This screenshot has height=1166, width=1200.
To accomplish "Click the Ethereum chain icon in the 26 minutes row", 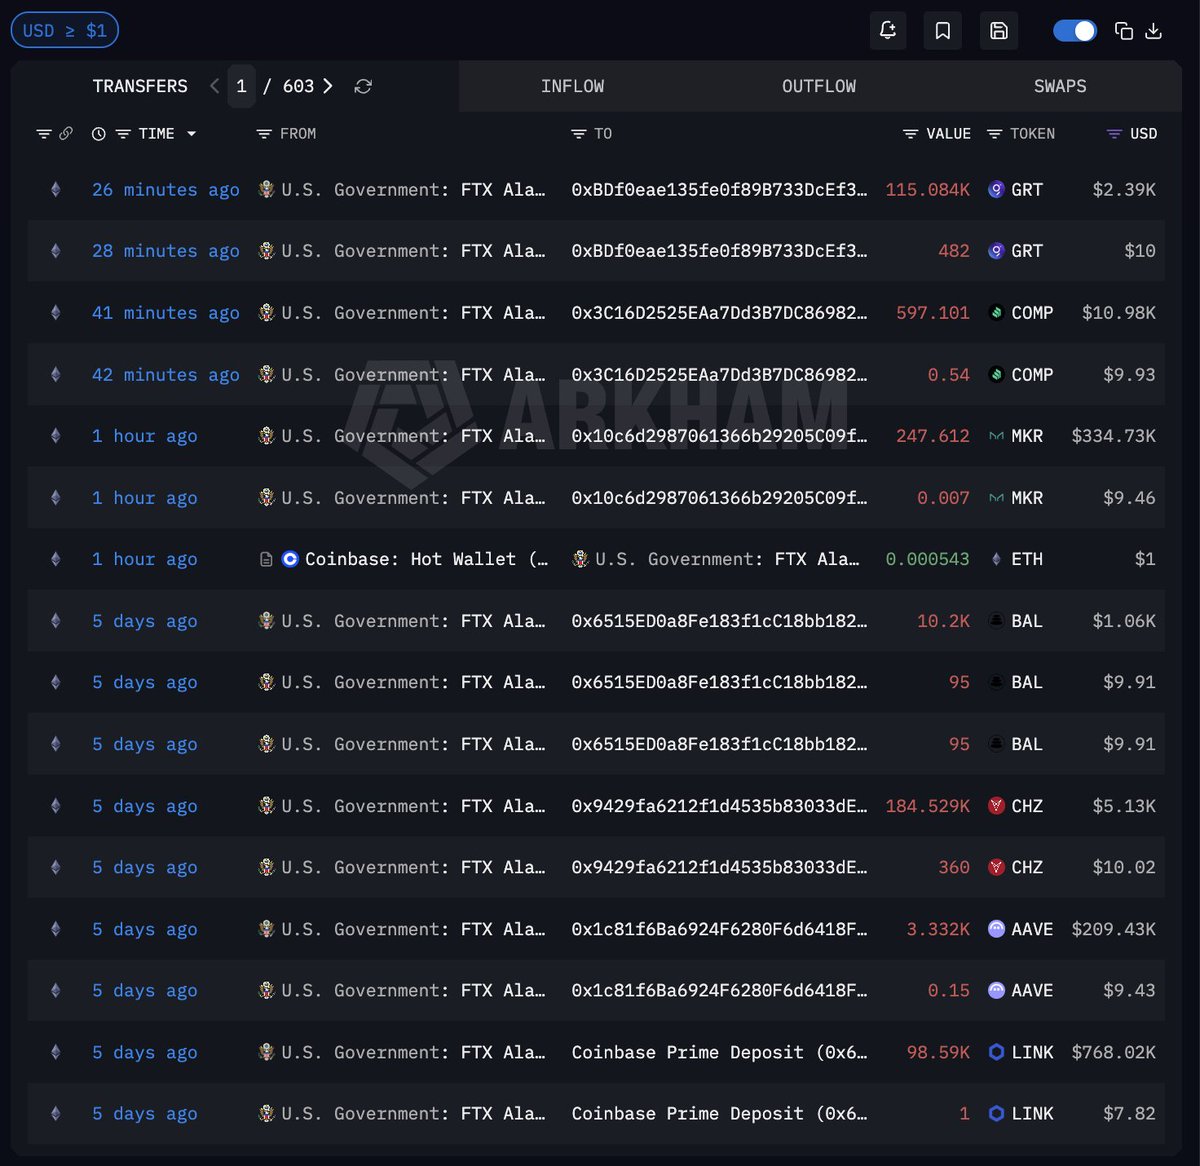I will [56, 189].
